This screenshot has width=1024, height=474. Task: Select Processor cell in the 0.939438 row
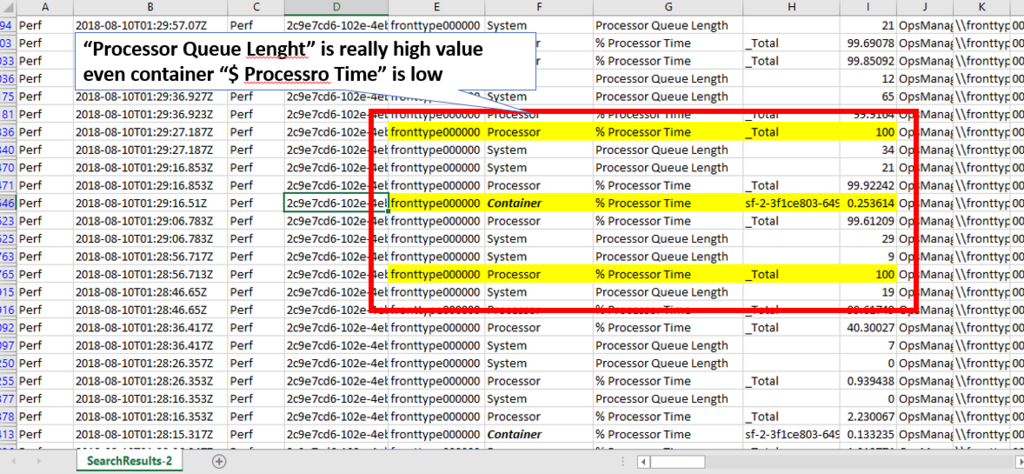click(539, 381)
